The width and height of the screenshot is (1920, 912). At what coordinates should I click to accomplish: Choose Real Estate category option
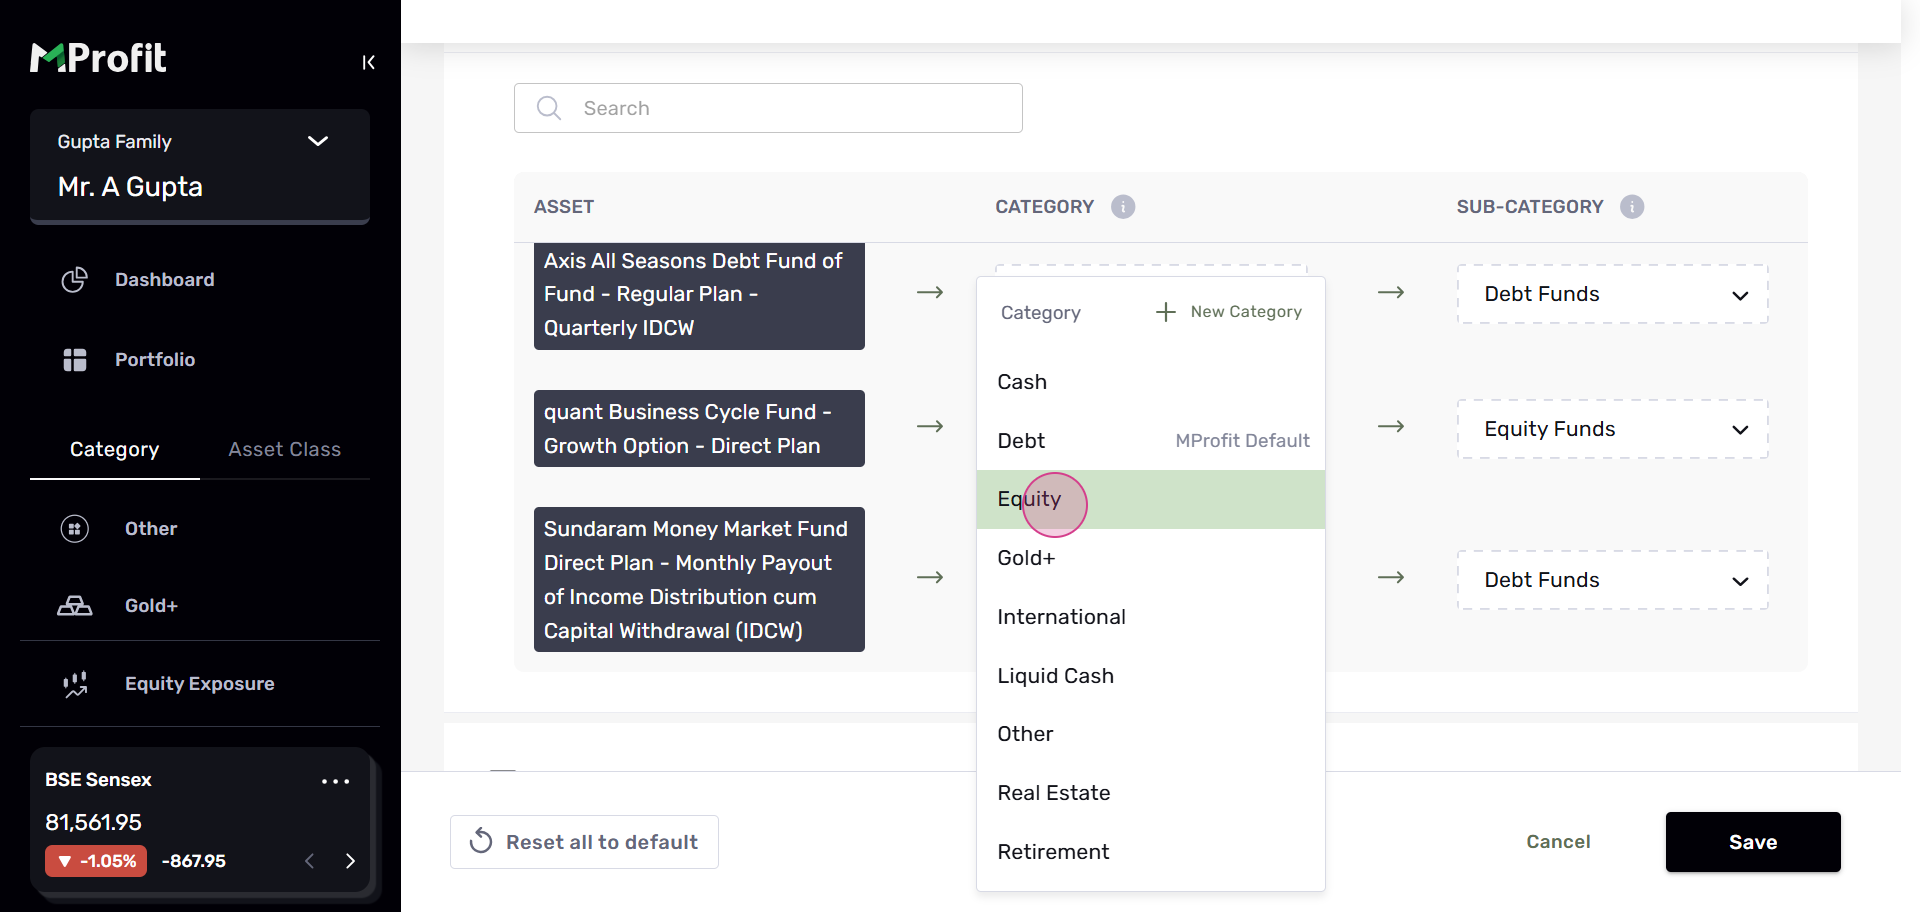[x=1054, y=793]
